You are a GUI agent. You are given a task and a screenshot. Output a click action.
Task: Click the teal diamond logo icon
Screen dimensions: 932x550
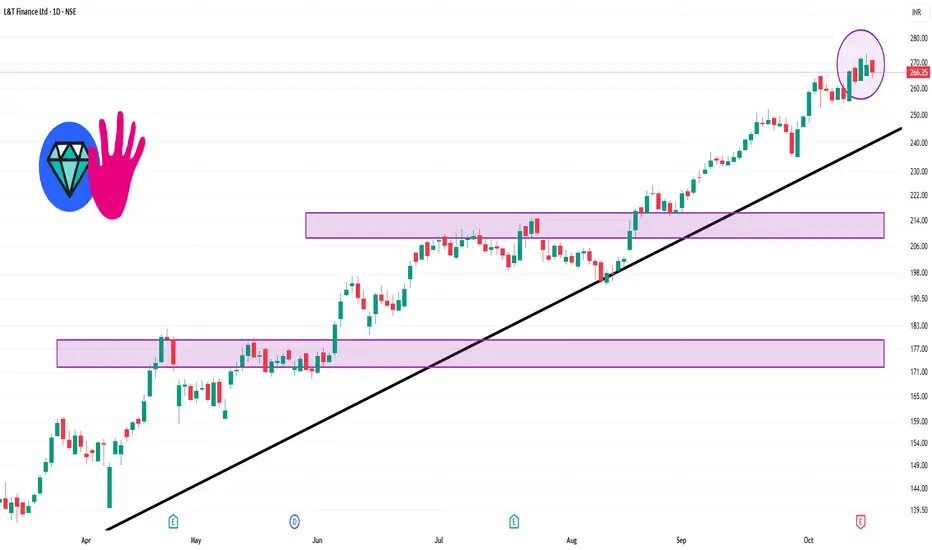point(67,167)
